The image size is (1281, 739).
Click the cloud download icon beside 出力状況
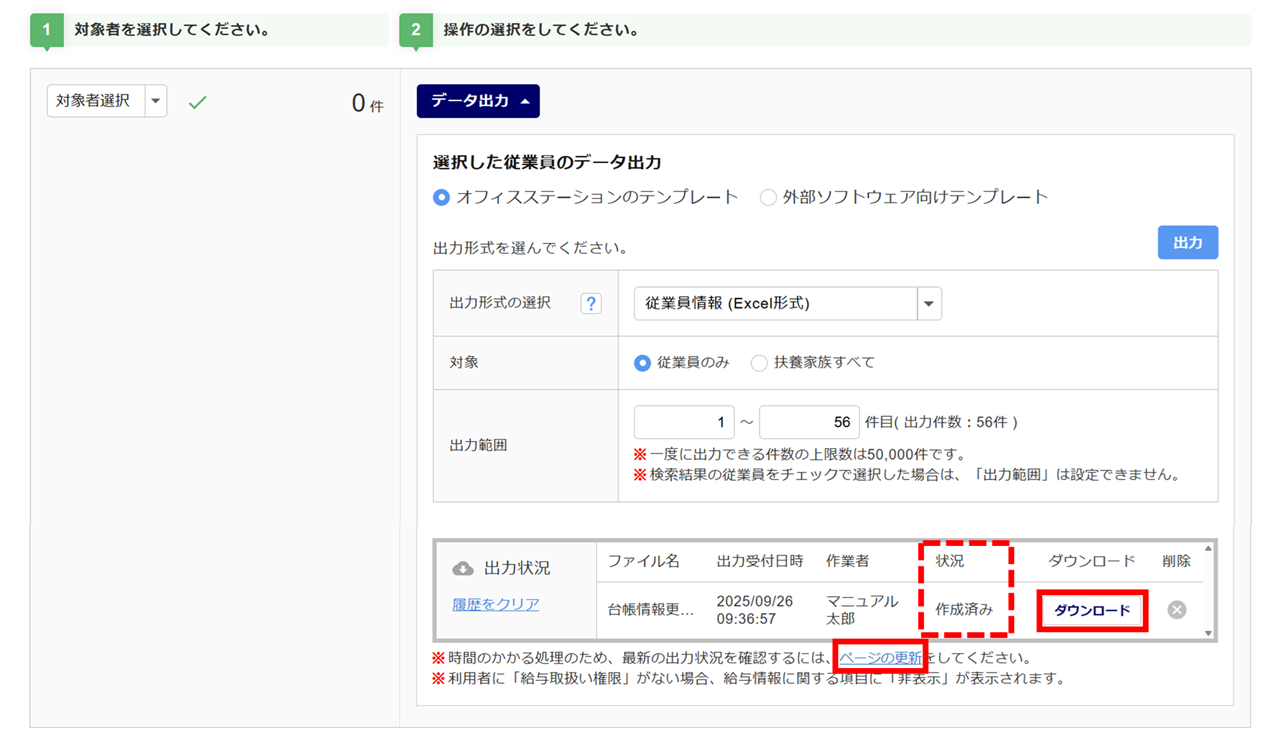pos(463,568)
